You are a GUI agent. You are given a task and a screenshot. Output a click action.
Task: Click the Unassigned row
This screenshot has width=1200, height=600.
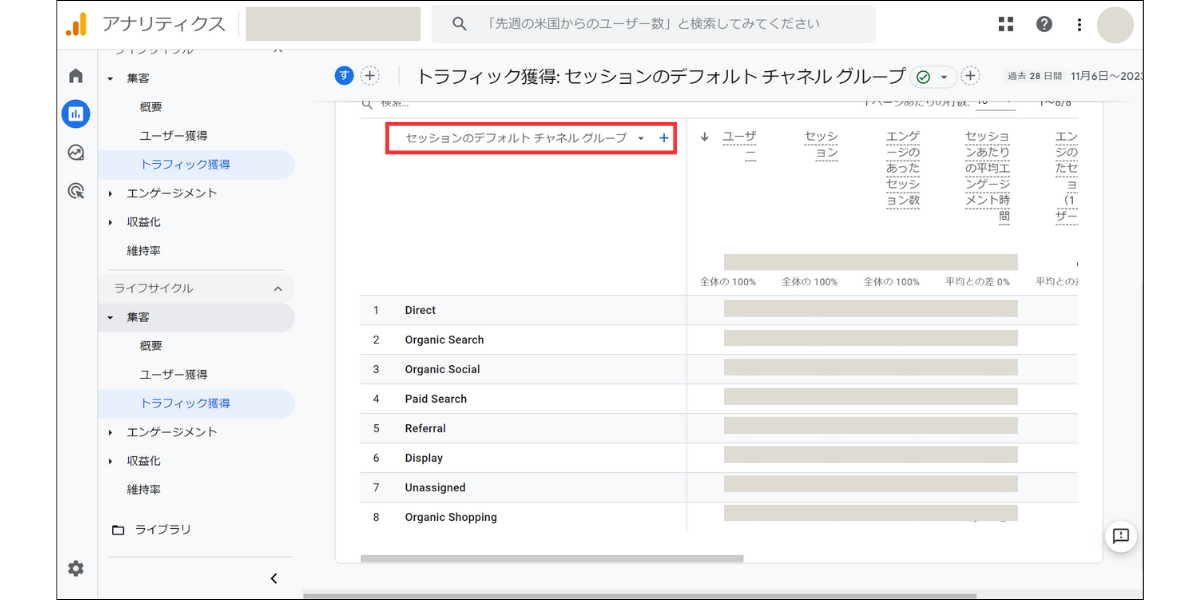coord(719,487)
